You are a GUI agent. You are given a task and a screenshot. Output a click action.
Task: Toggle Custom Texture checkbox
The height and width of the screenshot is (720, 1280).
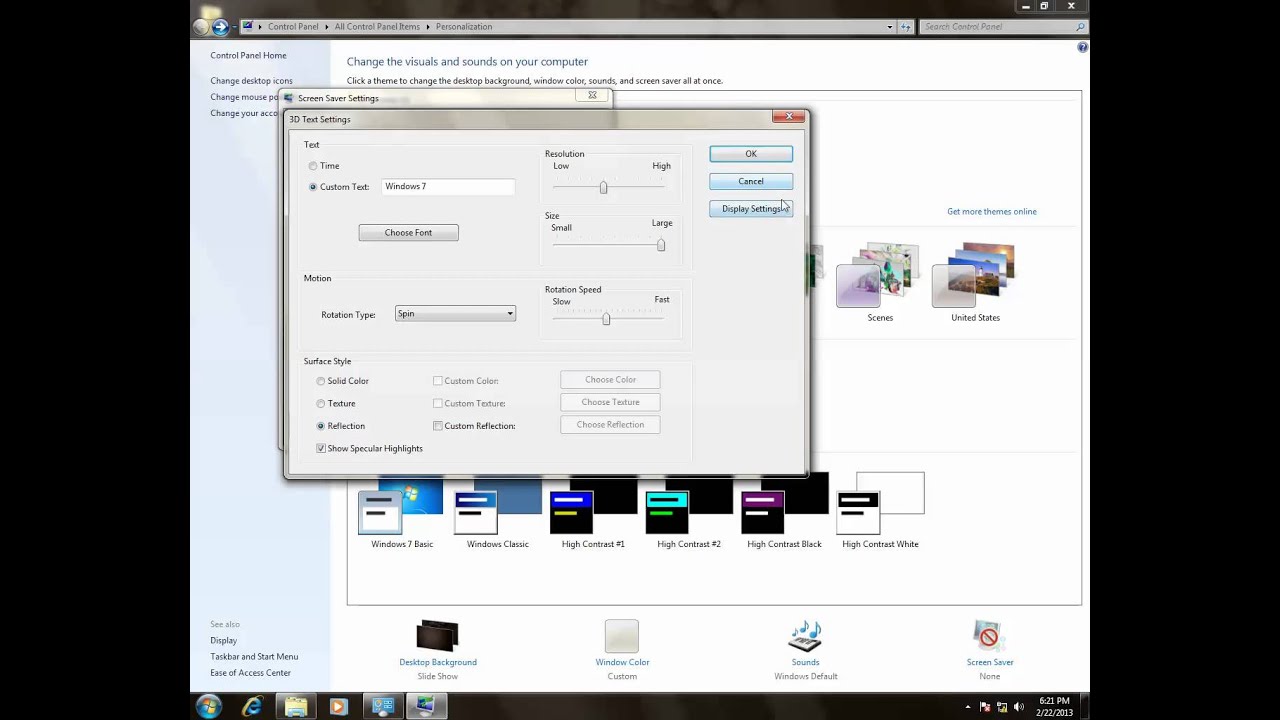click(438, 404)
